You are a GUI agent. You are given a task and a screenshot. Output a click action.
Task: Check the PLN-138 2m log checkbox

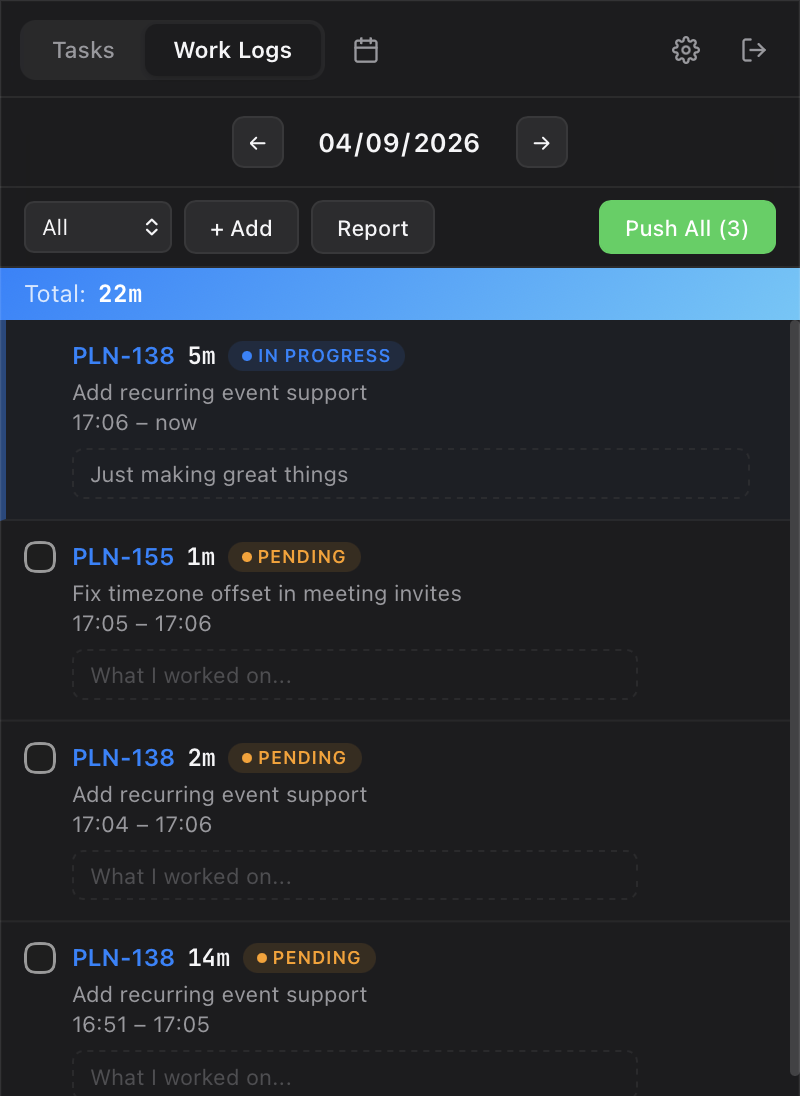click(x=40, y=758)
